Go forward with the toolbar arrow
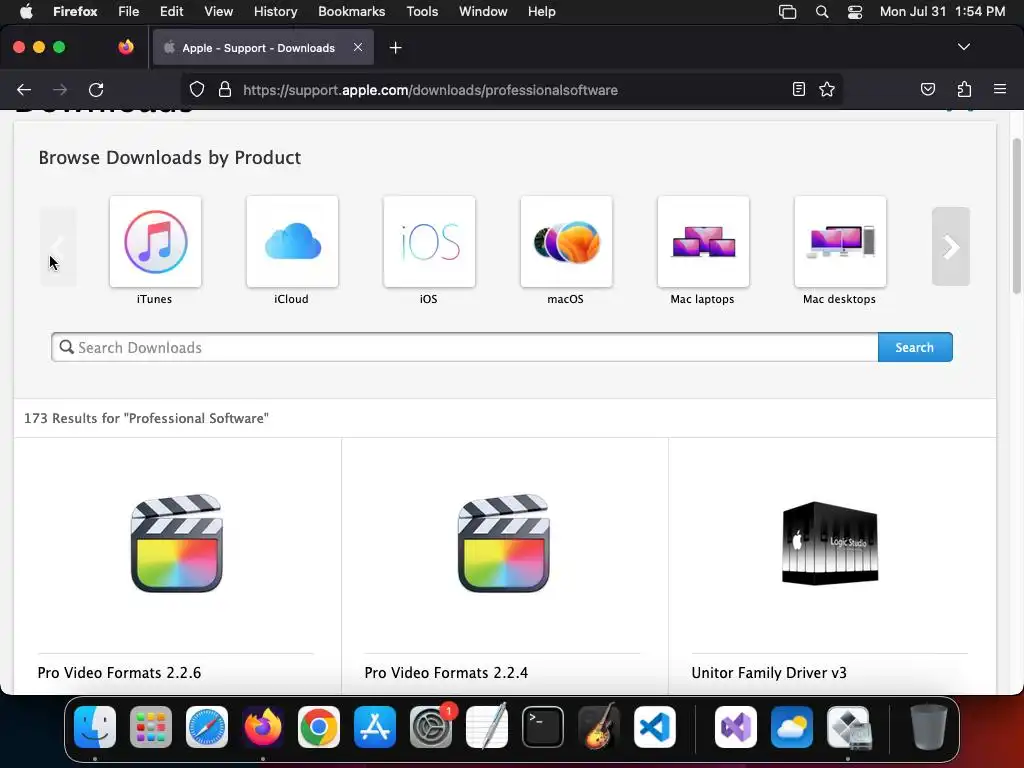 60,90
